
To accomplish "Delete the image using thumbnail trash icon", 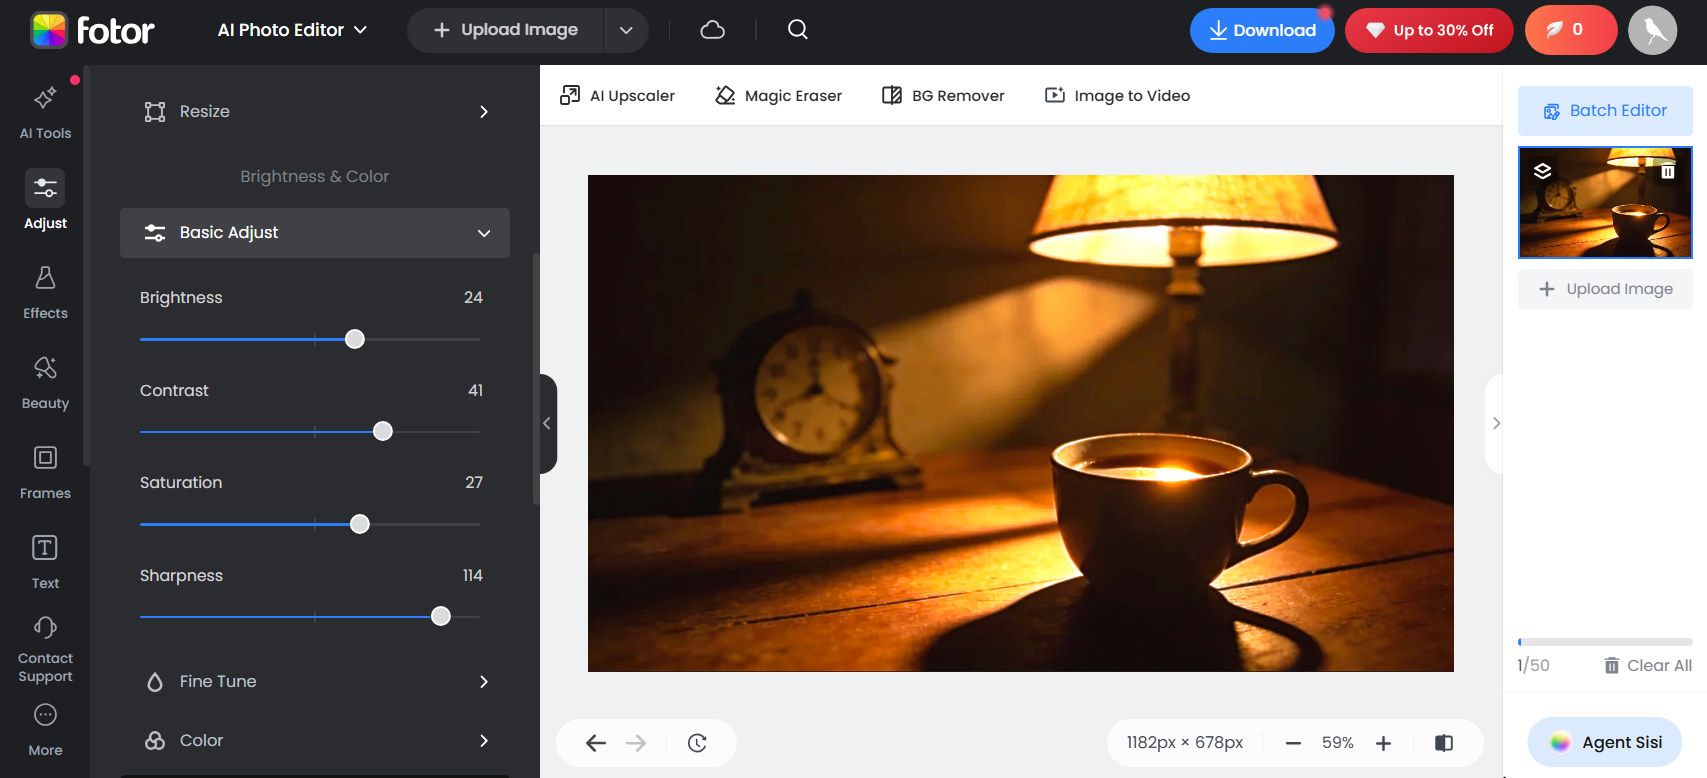I will click(x=1667, y=172).
